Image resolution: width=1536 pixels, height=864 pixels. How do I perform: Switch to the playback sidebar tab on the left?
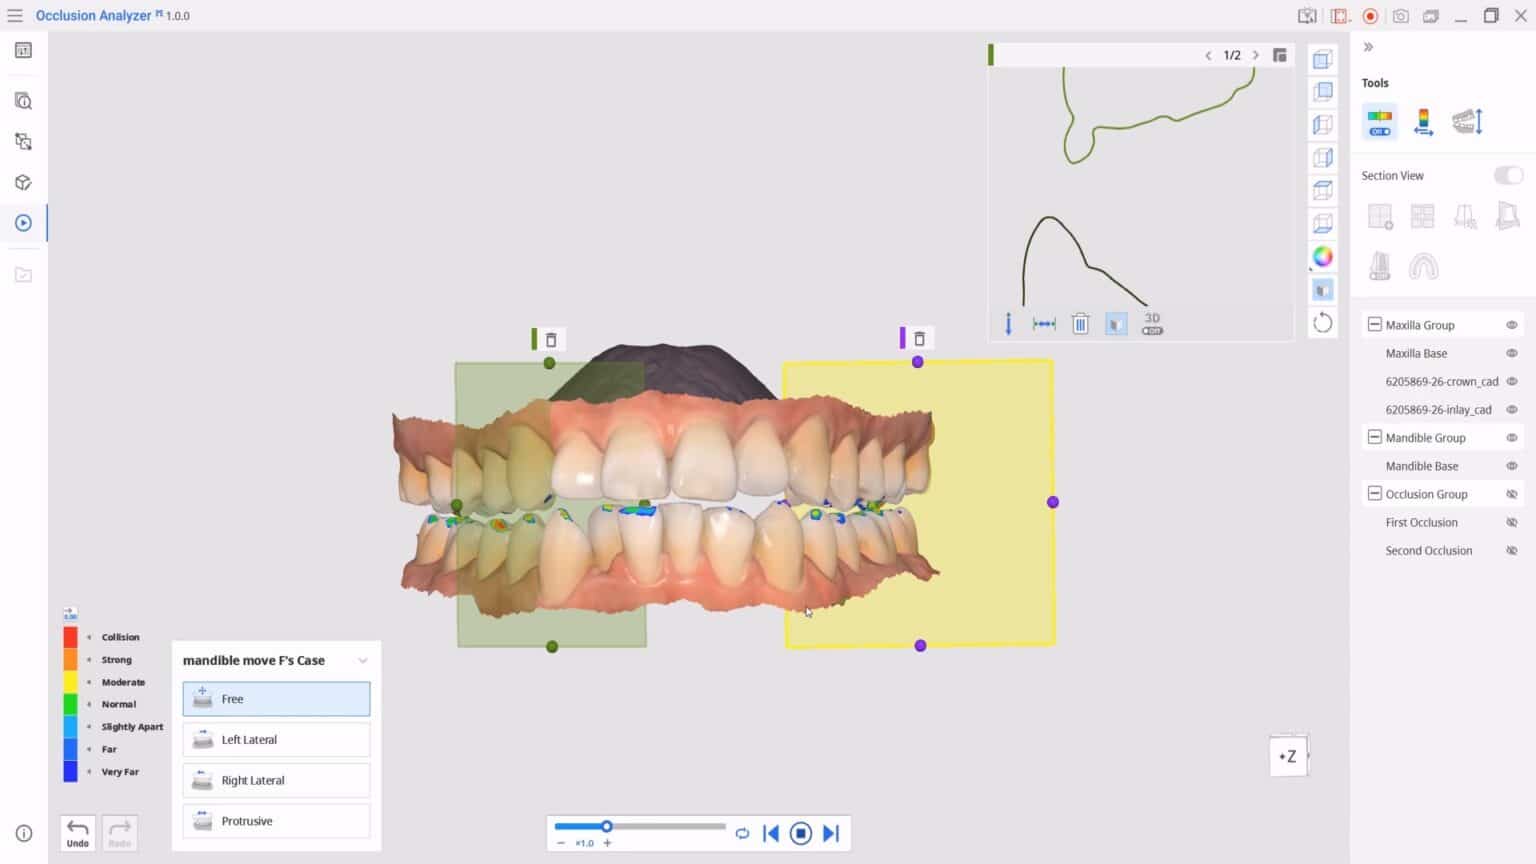coord(23,222)
